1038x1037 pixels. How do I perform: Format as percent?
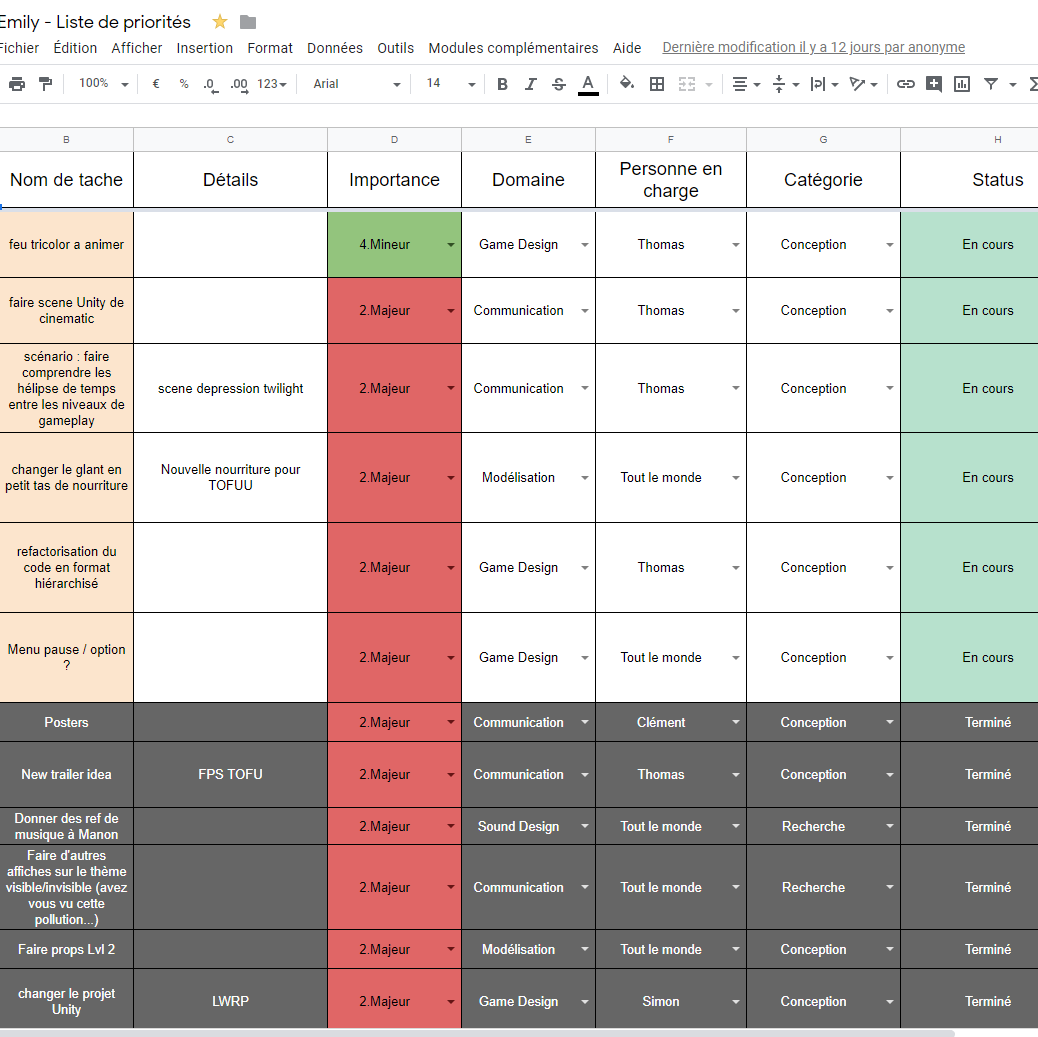(x=184, y=84)
